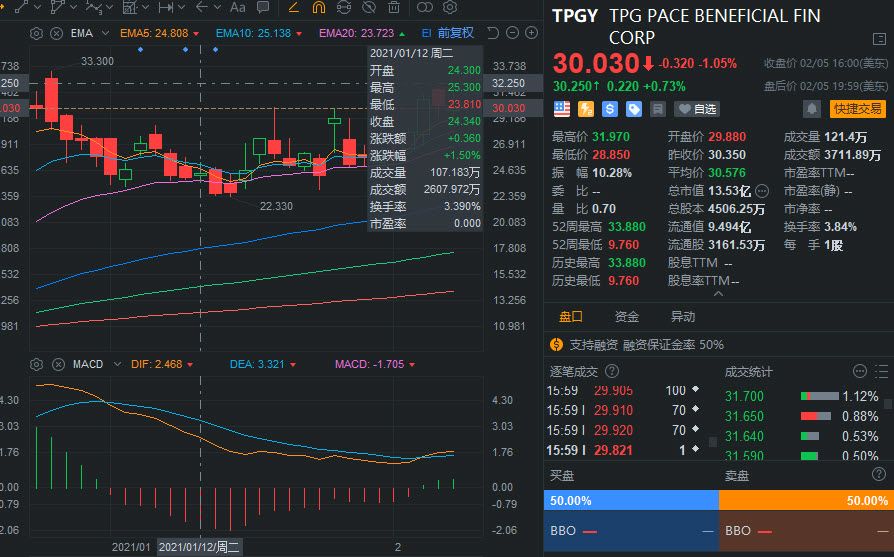Image resolution: width=894 pixels, height=557 pixels.
Task: Toggle hide drawings eye icon
Action: pos(369,7)
